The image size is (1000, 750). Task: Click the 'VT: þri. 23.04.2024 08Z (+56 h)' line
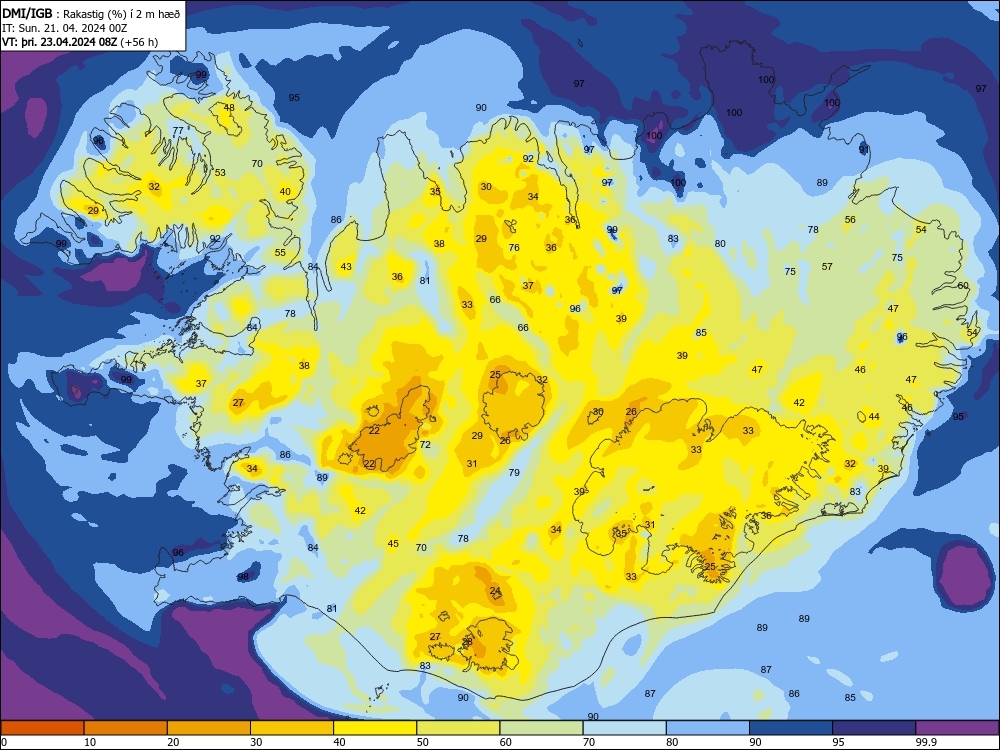tap(80, 42)
